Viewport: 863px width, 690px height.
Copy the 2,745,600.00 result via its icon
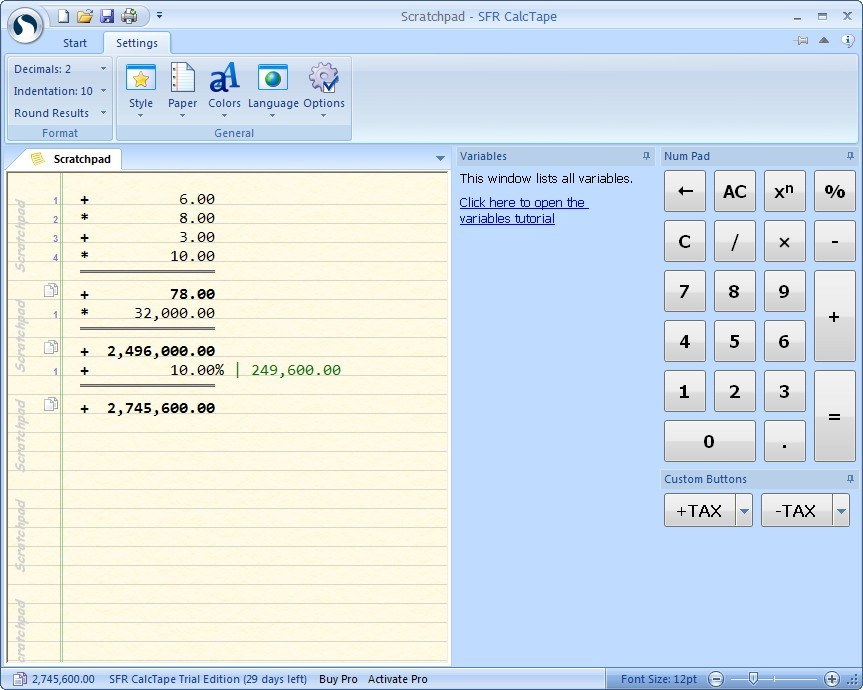[51, 404]
